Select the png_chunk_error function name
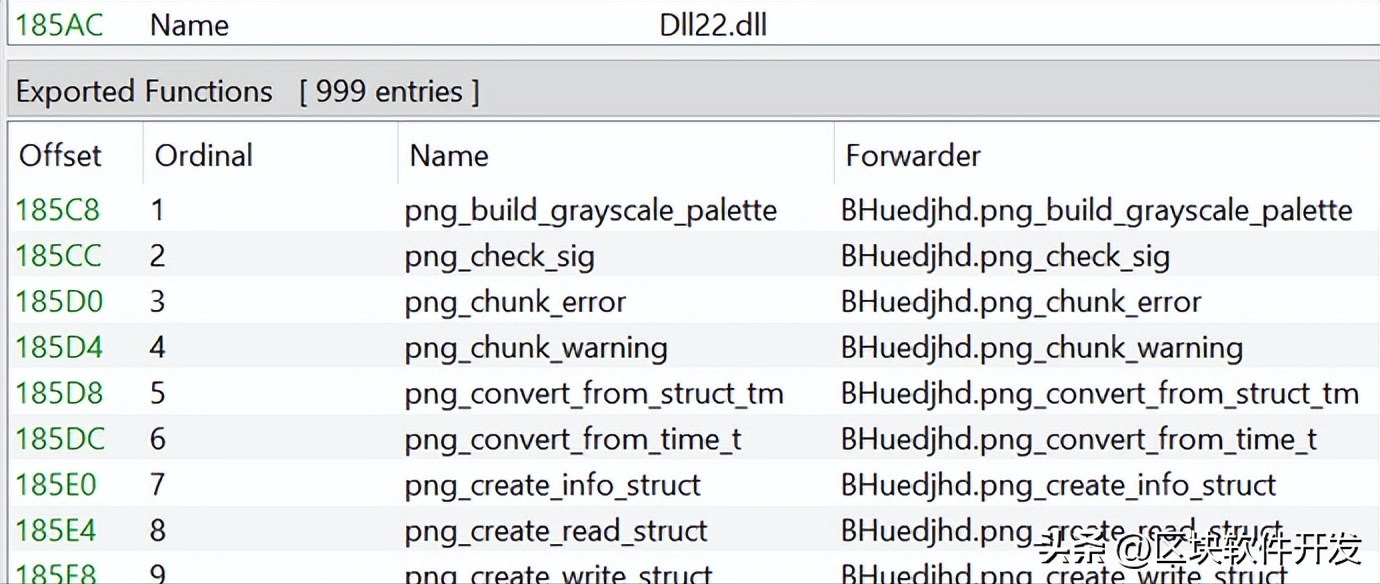The image size is (1380, 584). [x=515, y=302]
